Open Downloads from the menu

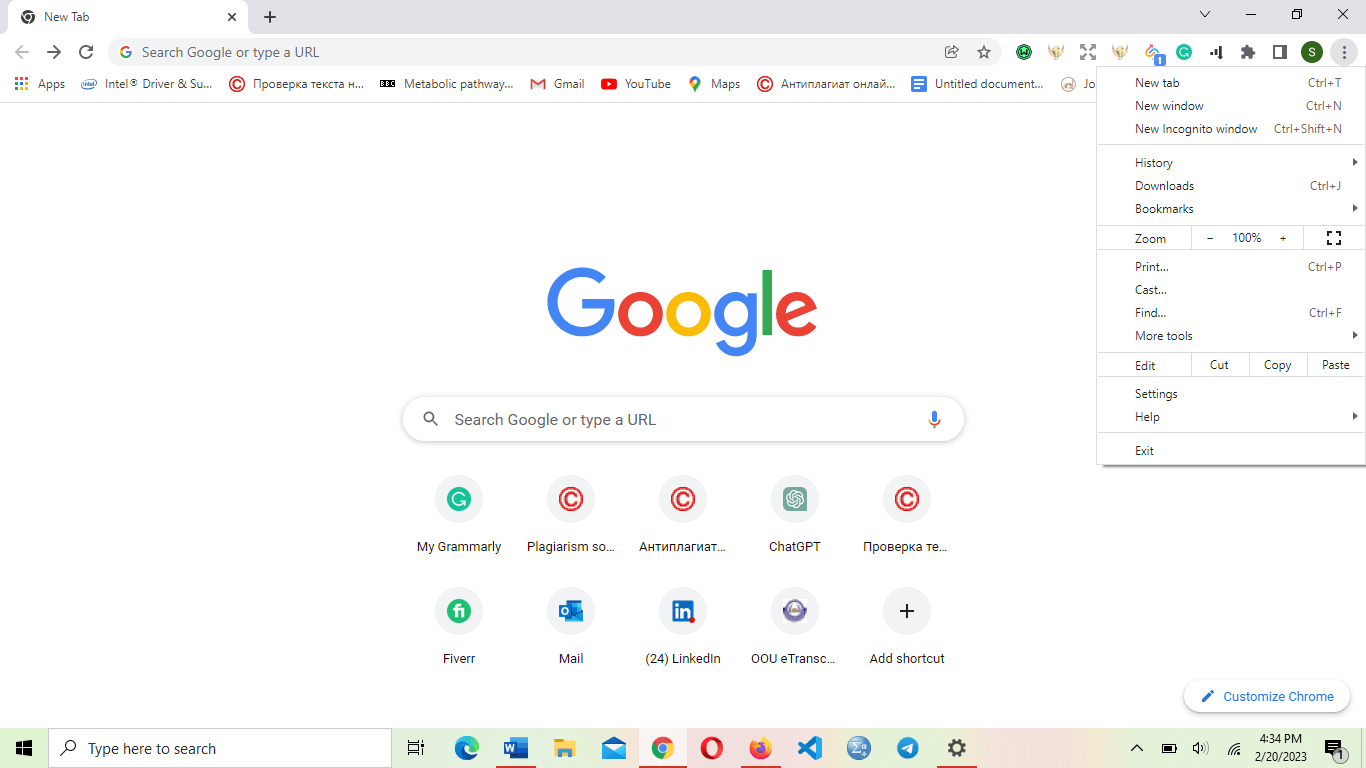click(x=1231, y=186)
